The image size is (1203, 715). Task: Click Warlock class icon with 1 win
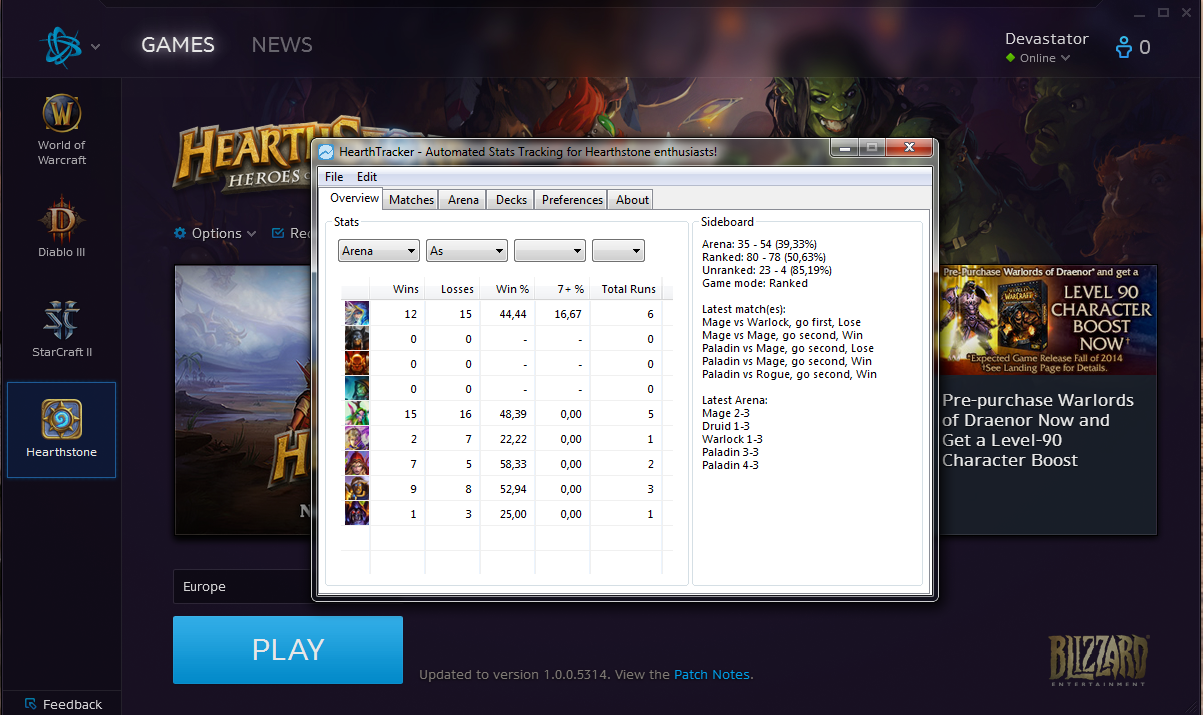click(x=357, y=514)
